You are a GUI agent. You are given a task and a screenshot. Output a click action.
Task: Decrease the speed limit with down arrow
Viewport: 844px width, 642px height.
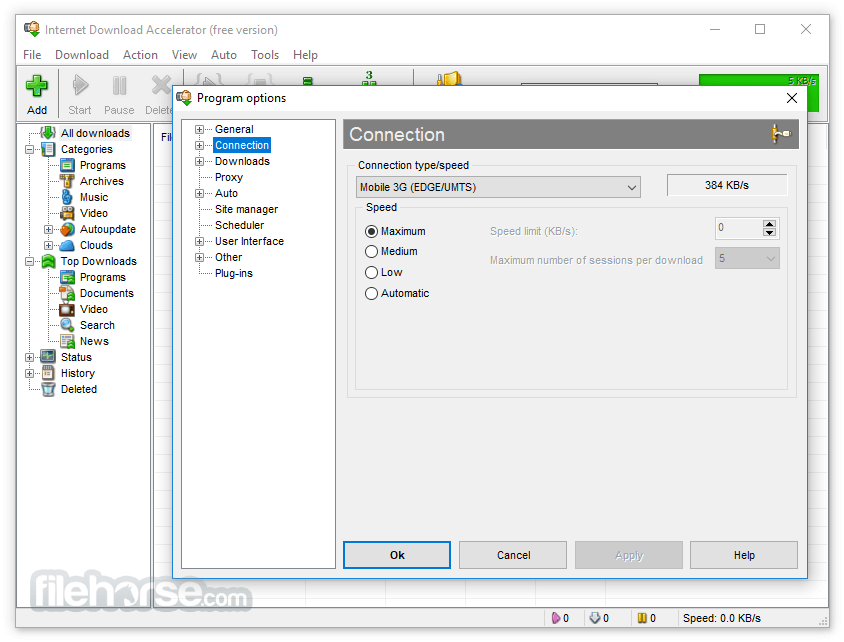tap(770, 232)
